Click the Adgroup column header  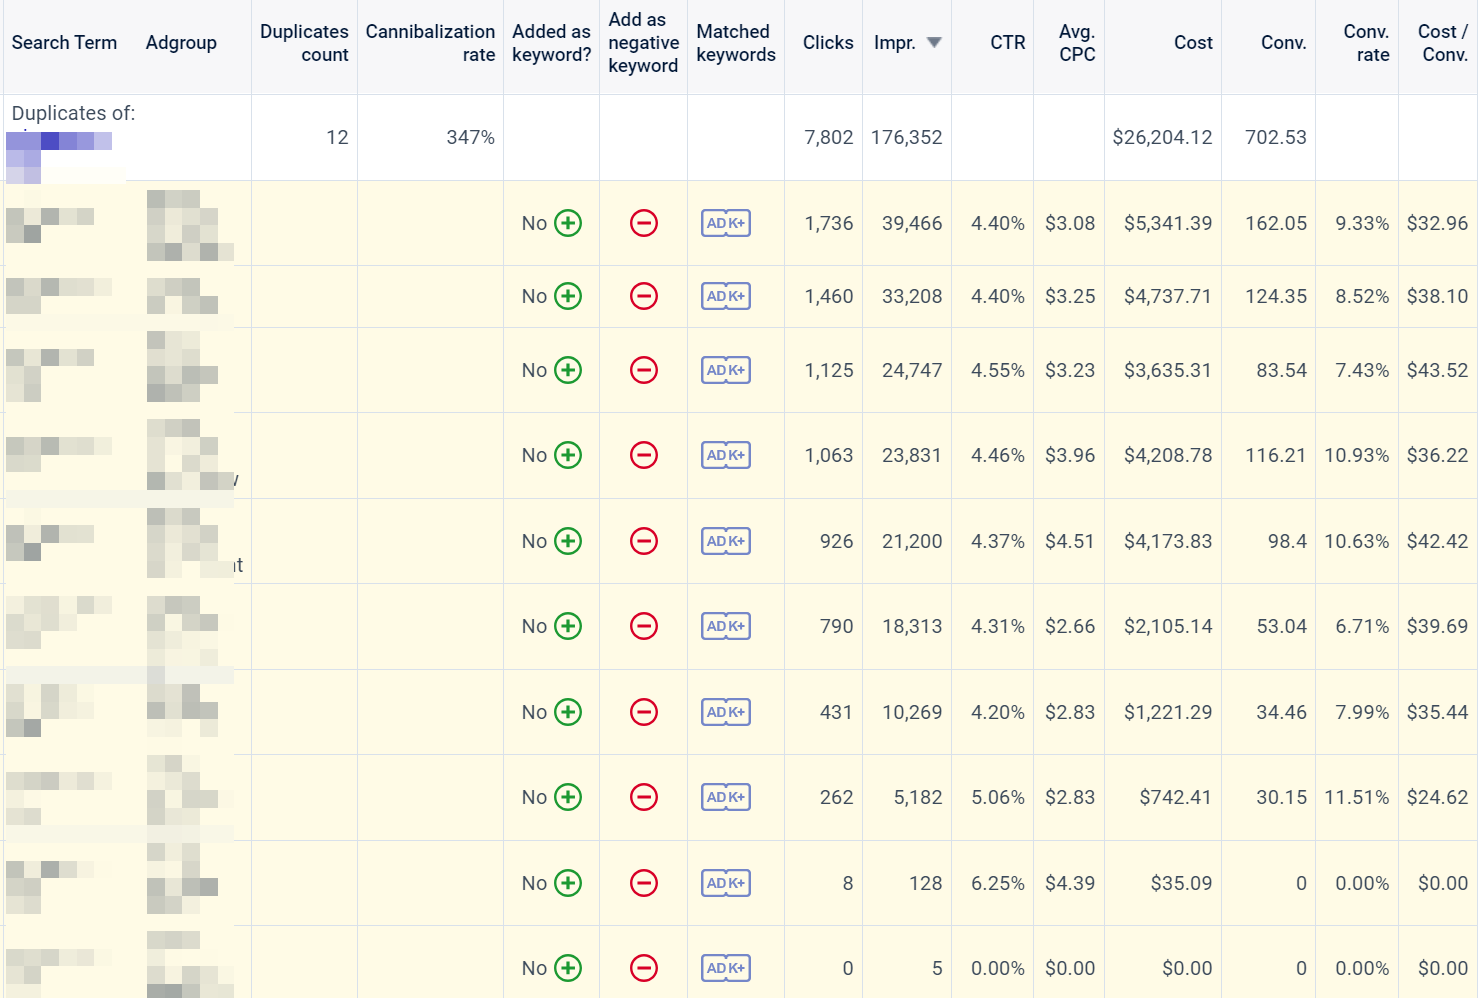[181, 43]
